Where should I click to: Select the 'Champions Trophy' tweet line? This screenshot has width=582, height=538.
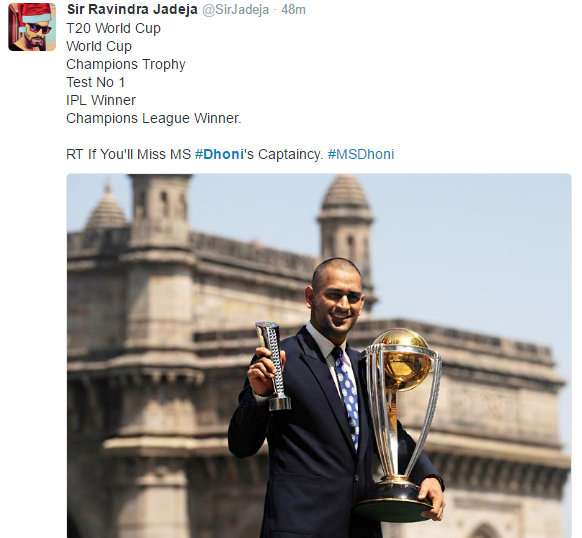tap(126, 64)
